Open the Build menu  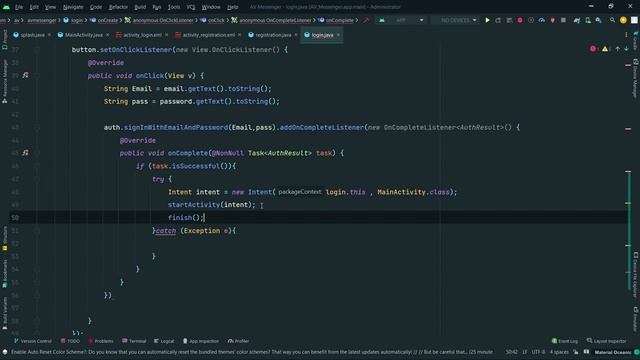[140, 7]
